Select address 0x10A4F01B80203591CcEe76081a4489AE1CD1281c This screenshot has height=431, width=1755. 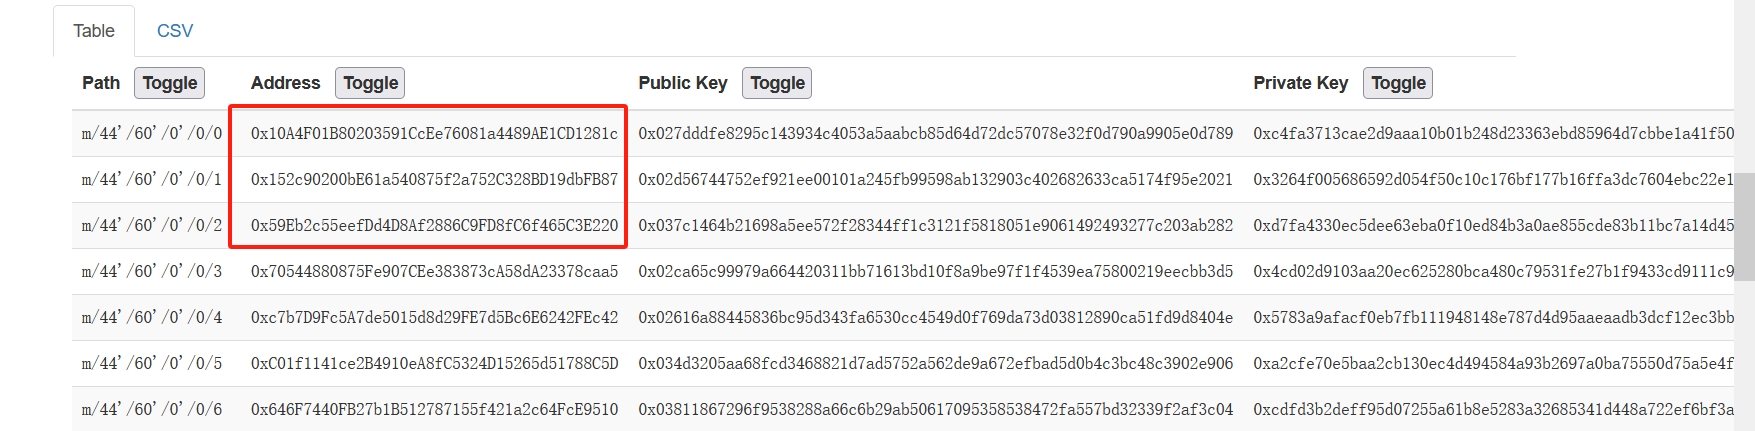click(434, 133)
